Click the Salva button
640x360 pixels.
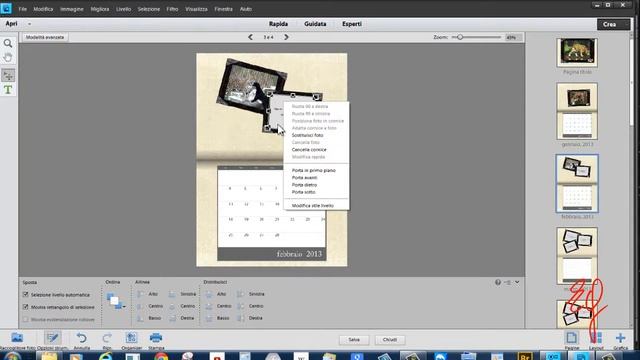(354, 340)
